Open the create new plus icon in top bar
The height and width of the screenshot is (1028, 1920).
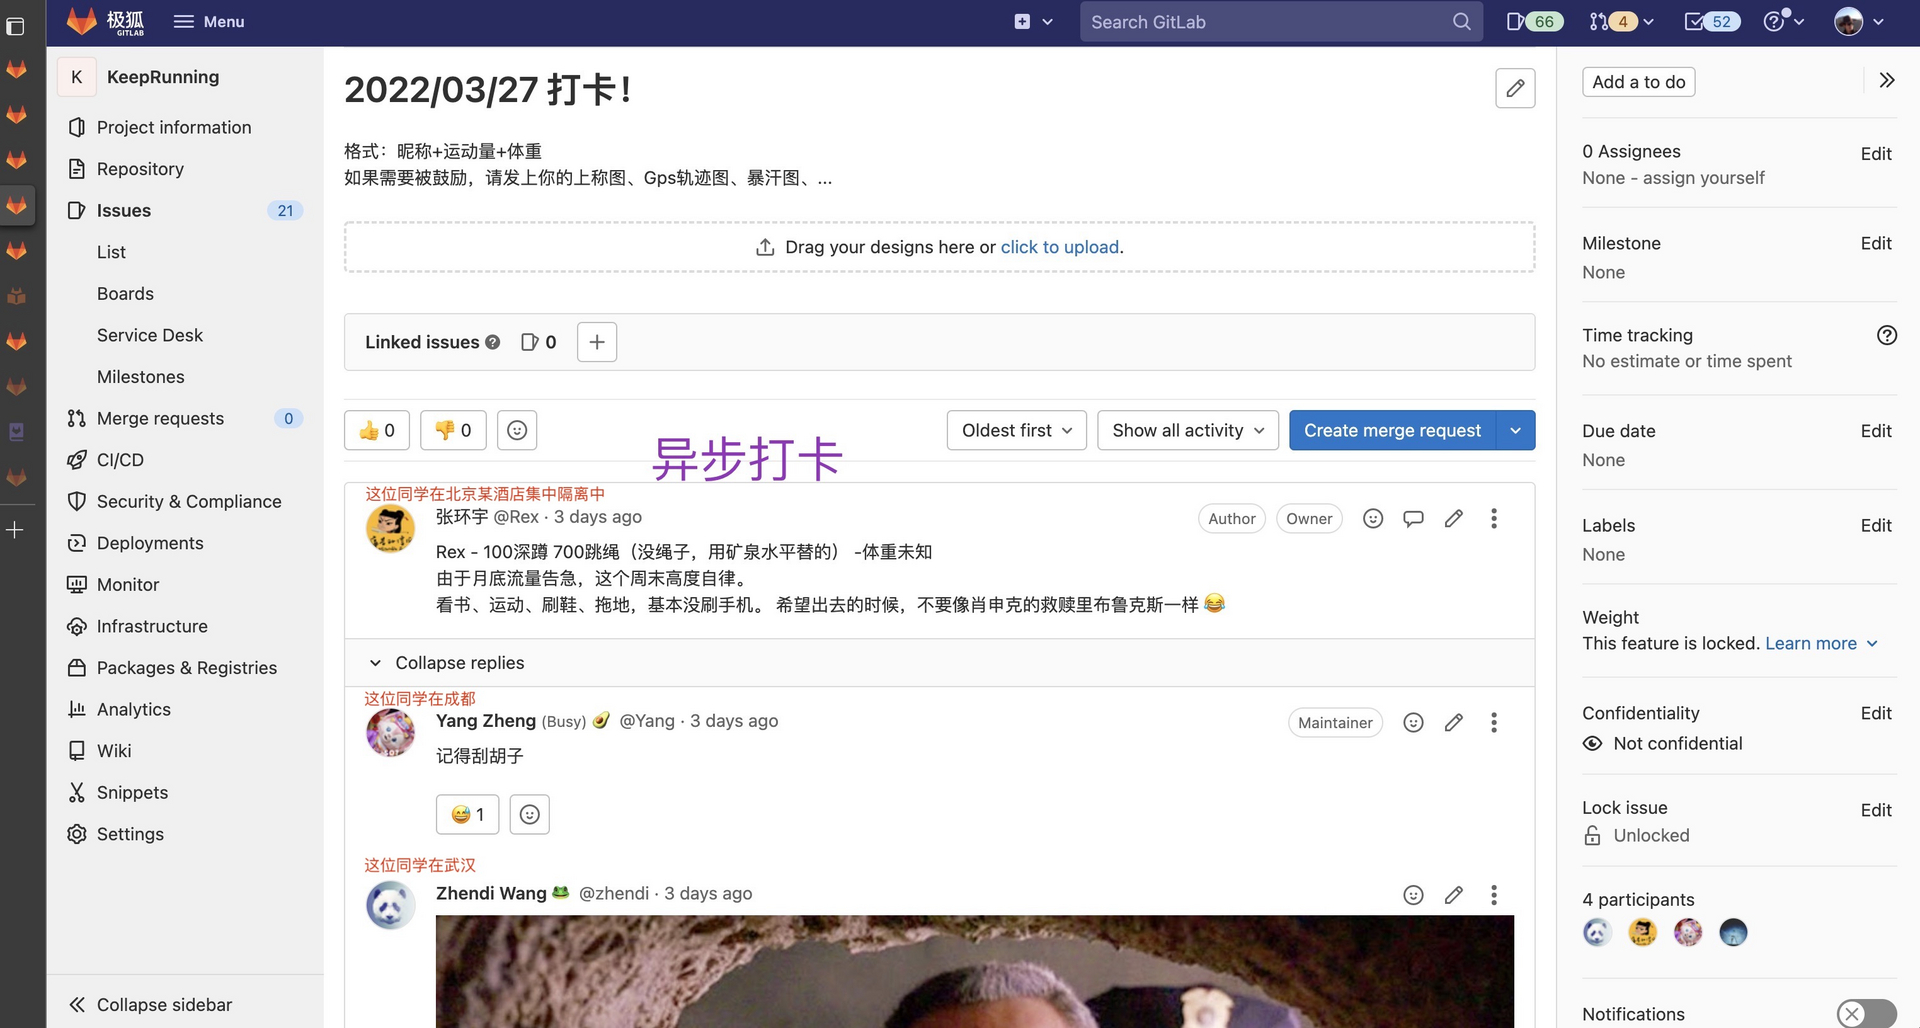[x=1033, y=21]
